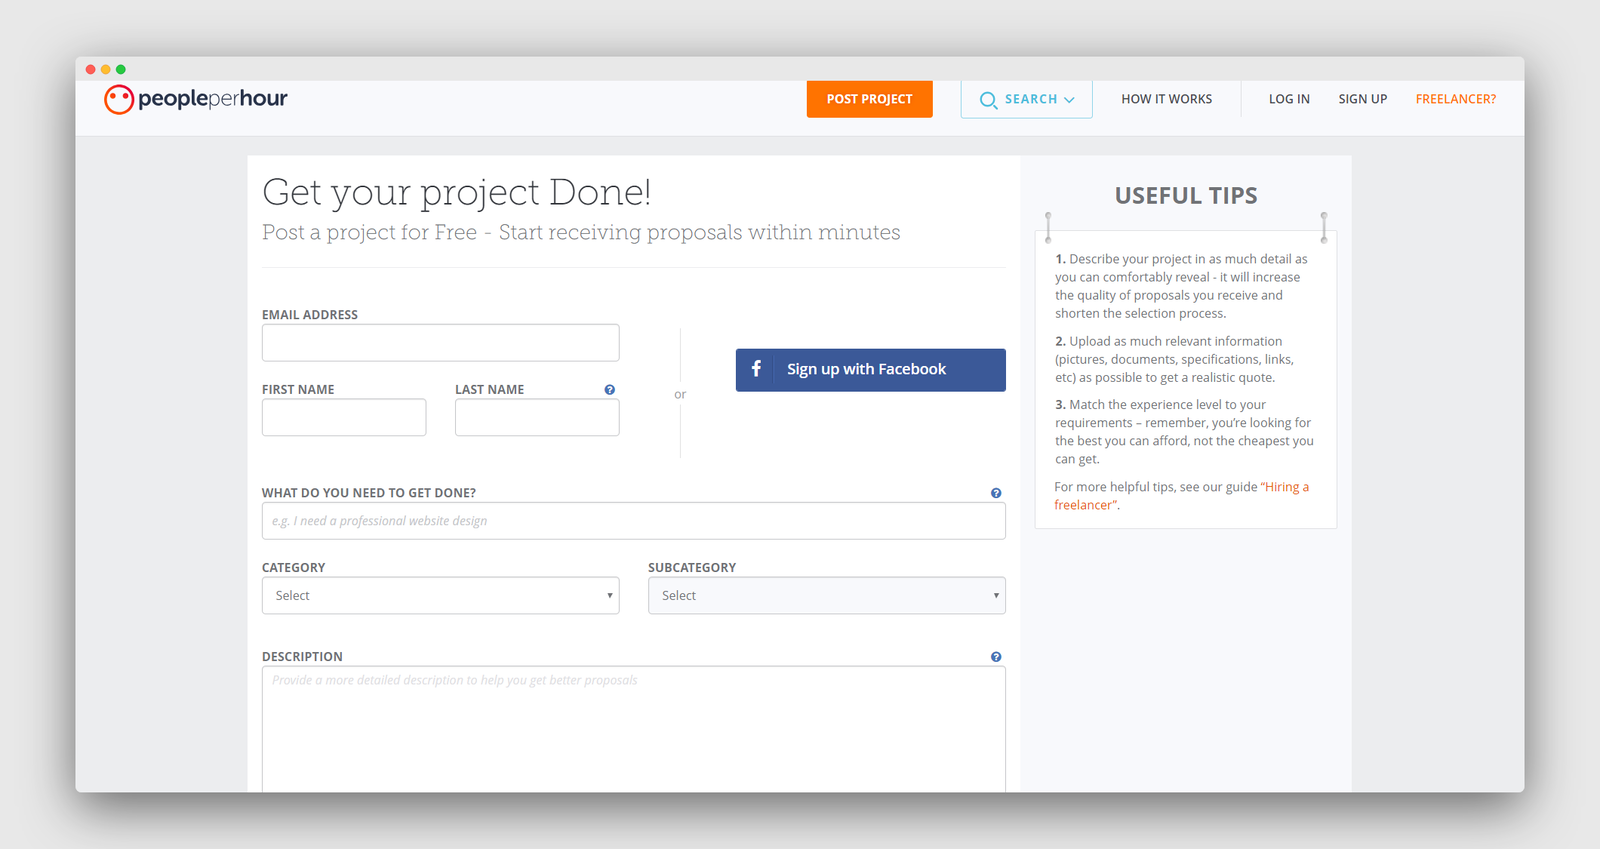Open the Freelancer? link
This screenshot has width=1600, height=849.
click(x=1456, y=99)
